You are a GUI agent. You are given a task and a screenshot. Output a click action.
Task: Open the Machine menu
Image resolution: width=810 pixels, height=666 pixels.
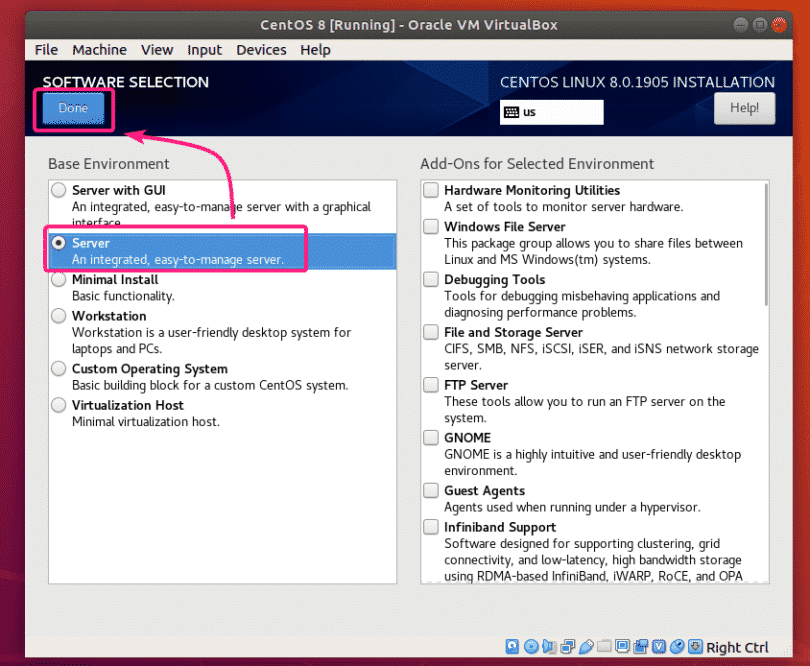pos(99,49)
